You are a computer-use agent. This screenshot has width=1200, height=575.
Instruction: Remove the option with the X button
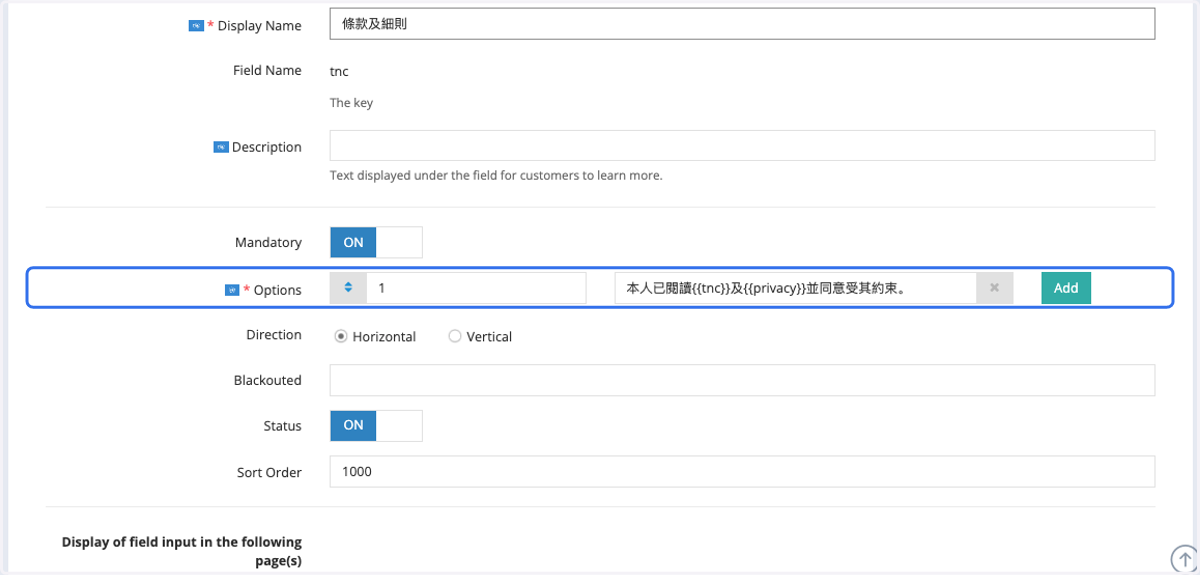(x=994, y=288)
